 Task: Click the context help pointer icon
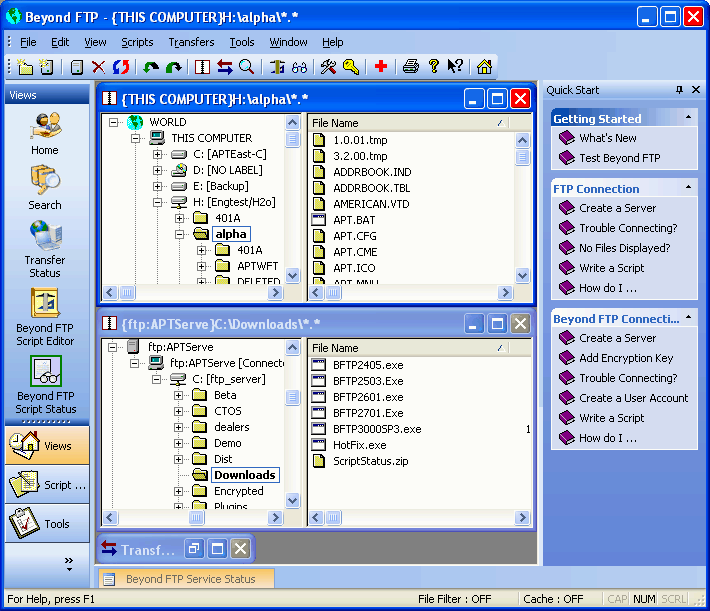(455, 67)
